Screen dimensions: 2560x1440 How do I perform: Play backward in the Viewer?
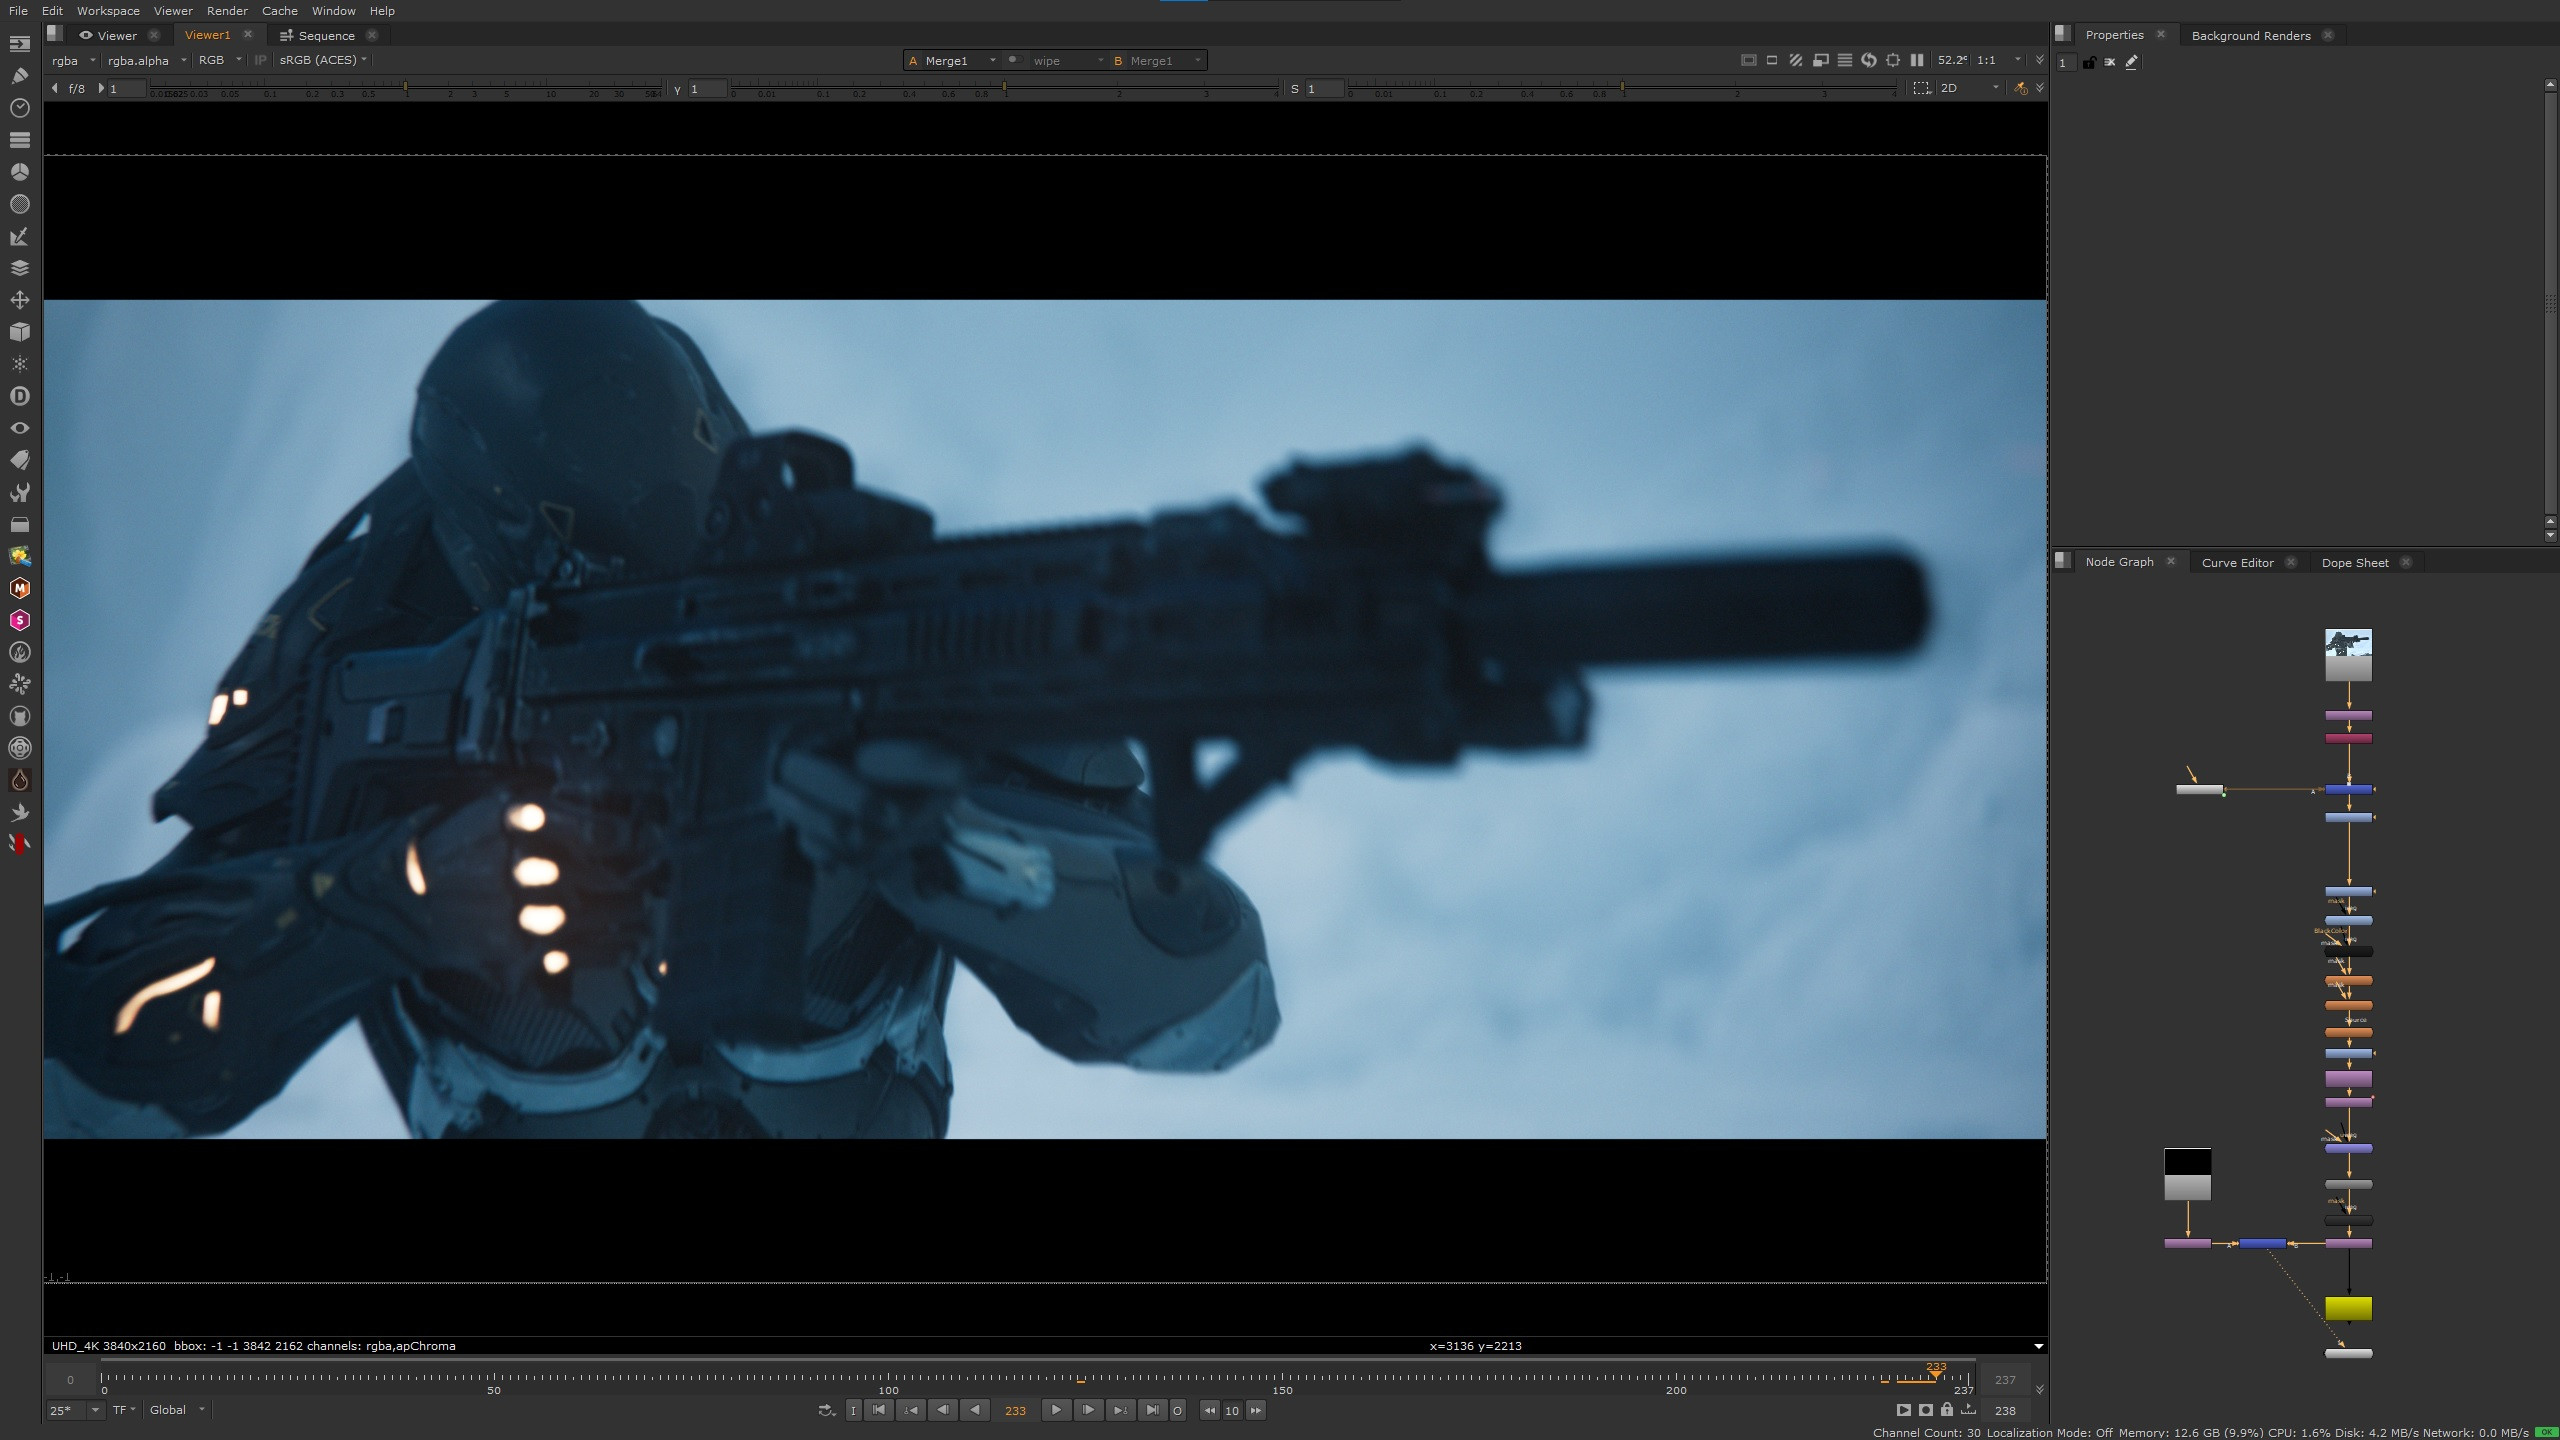(x=975, y=1410)
